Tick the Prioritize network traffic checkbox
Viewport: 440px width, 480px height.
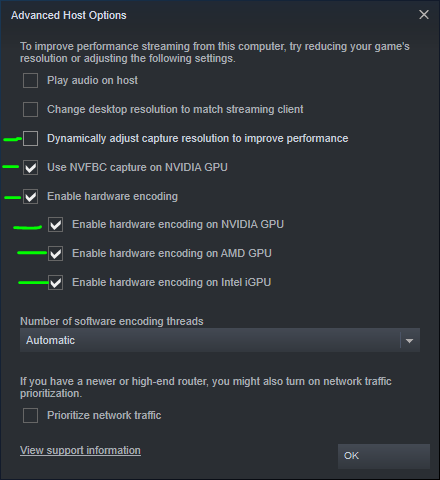(30, 416)
